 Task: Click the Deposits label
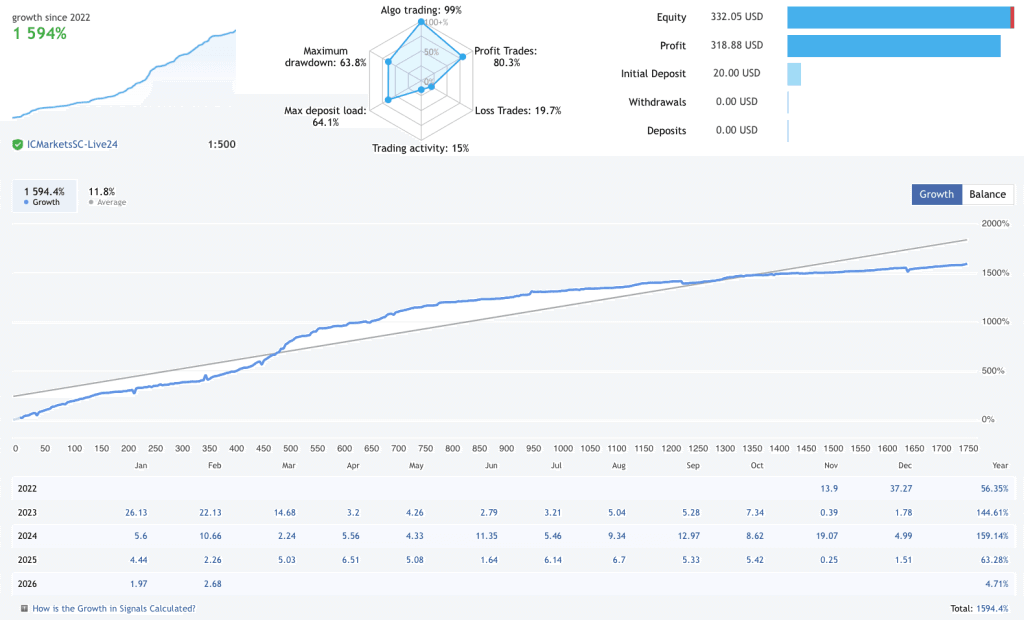pos(666,131)
